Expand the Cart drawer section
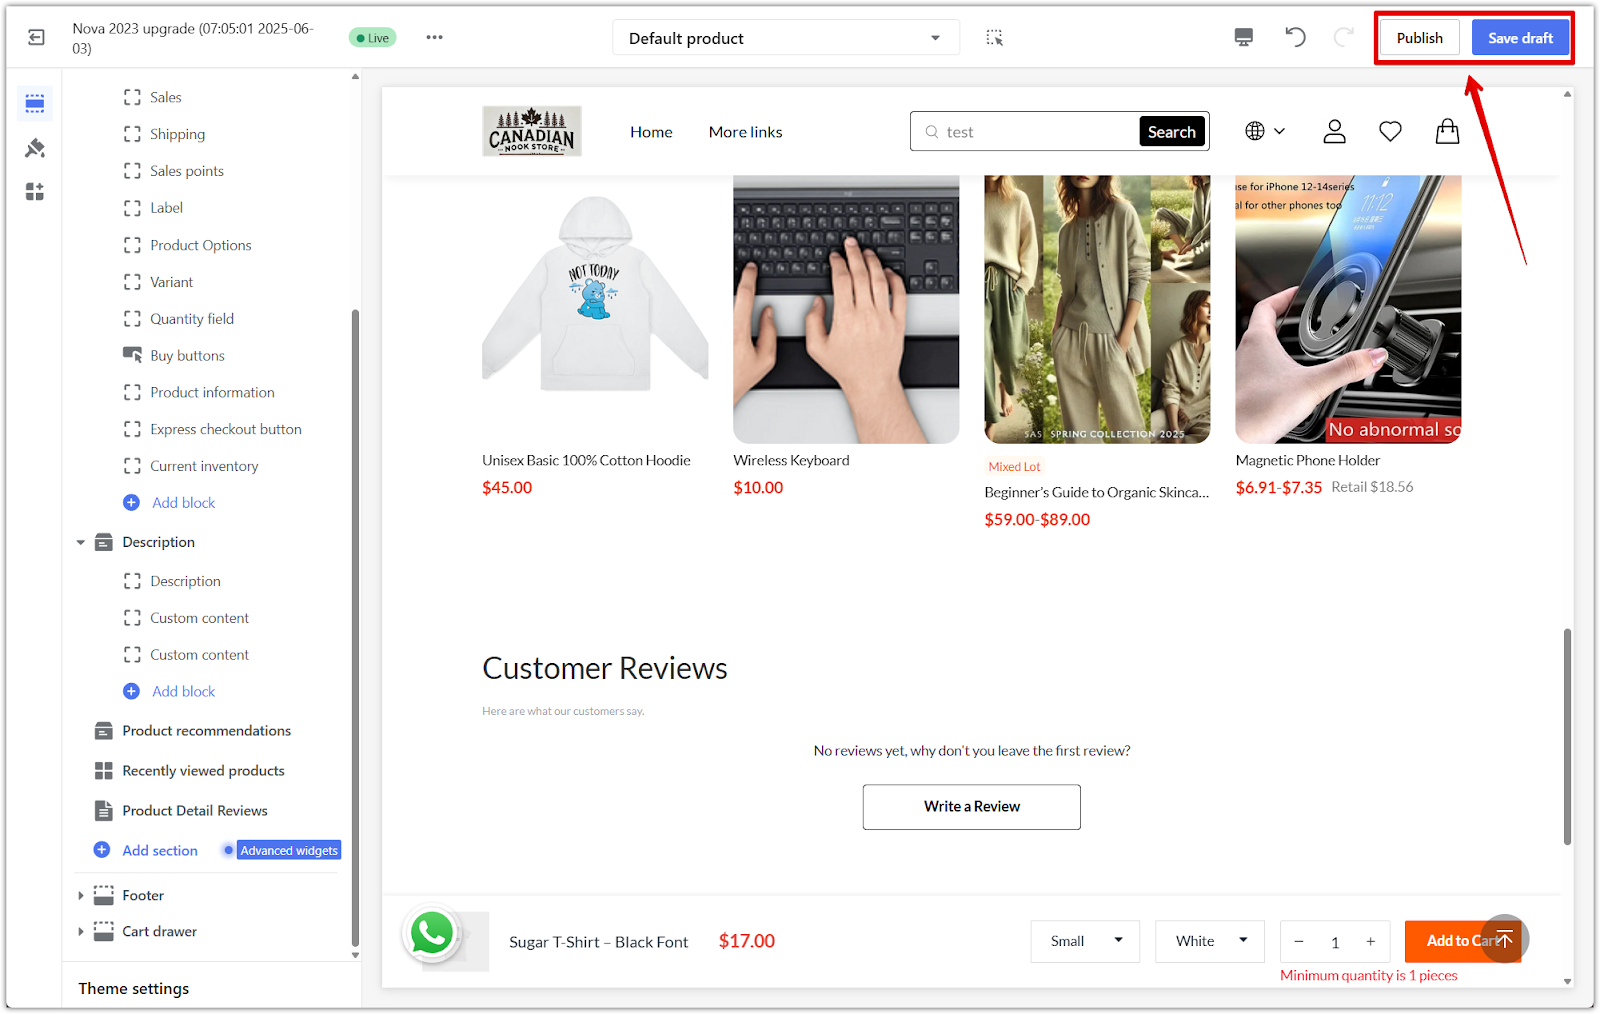The height and width of the screenshot is (1014, 1600). click(x=81, y=931)
